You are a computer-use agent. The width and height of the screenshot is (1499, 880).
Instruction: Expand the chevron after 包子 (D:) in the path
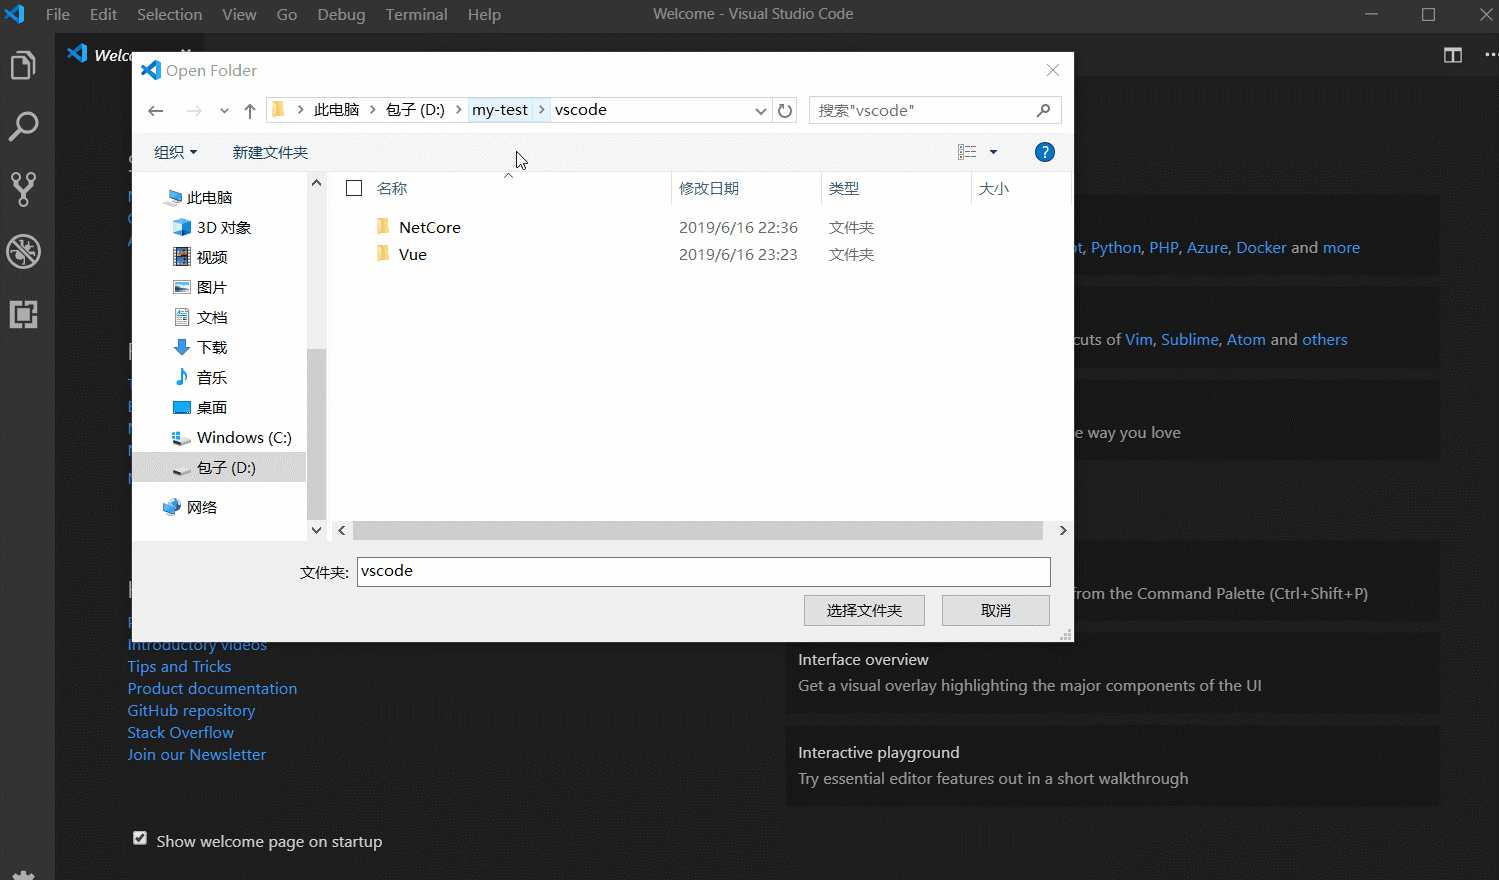click(459, 110)
